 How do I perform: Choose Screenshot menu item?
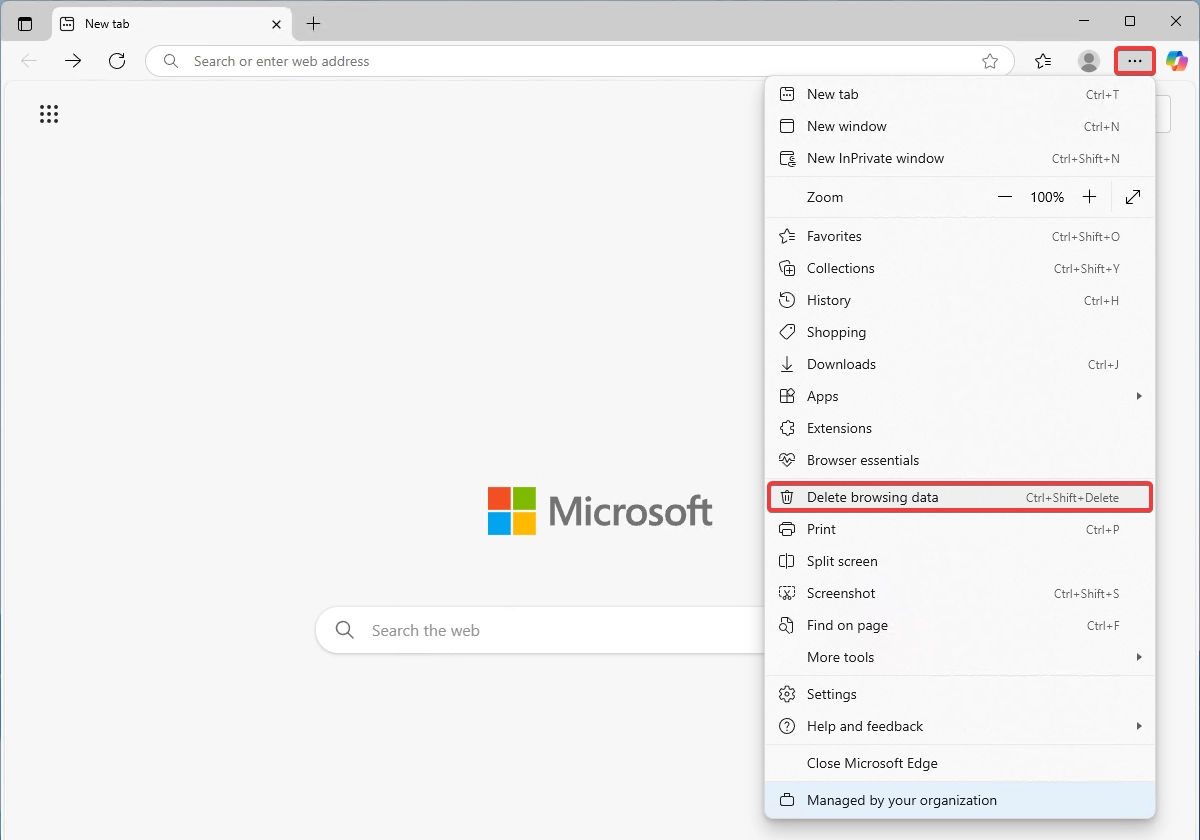960,593
